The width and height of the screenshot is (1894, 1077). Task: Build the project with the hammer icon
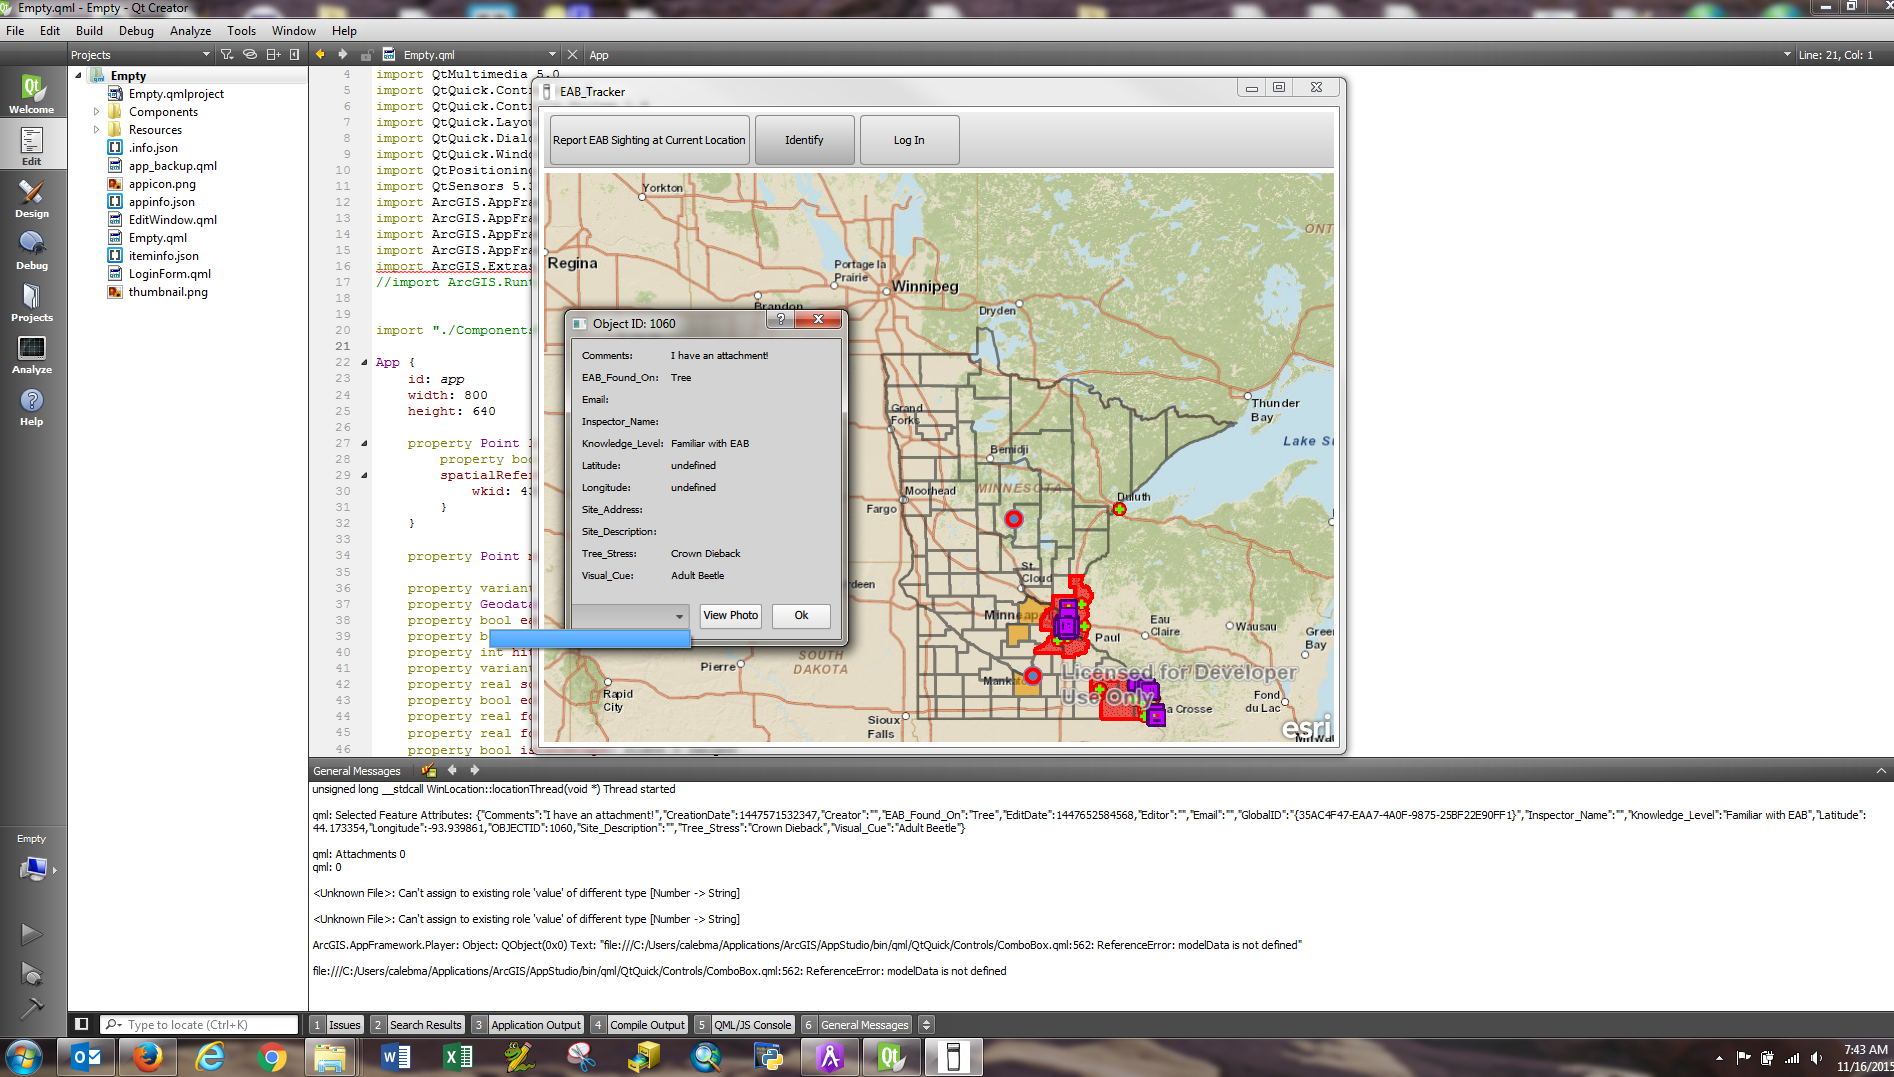click(x=31, y=1007)
